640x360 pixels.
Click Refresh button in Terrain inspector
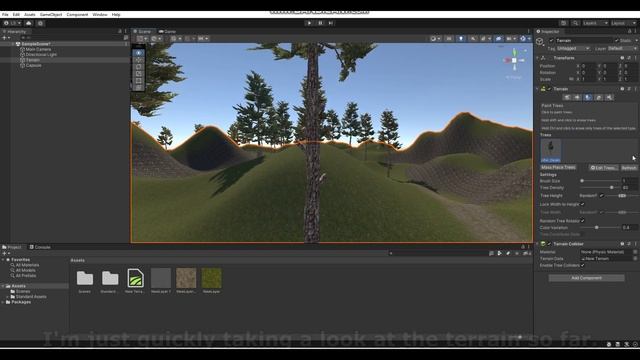[x=629, y=168]
